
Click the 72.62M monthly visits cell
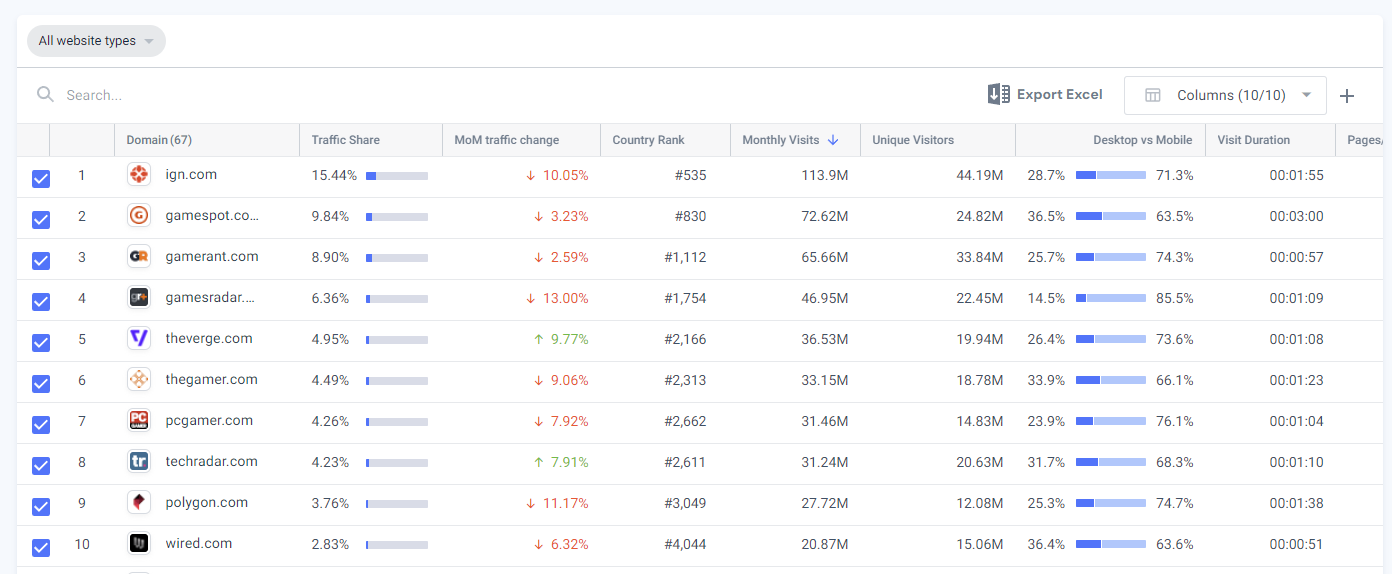point(825,216)
